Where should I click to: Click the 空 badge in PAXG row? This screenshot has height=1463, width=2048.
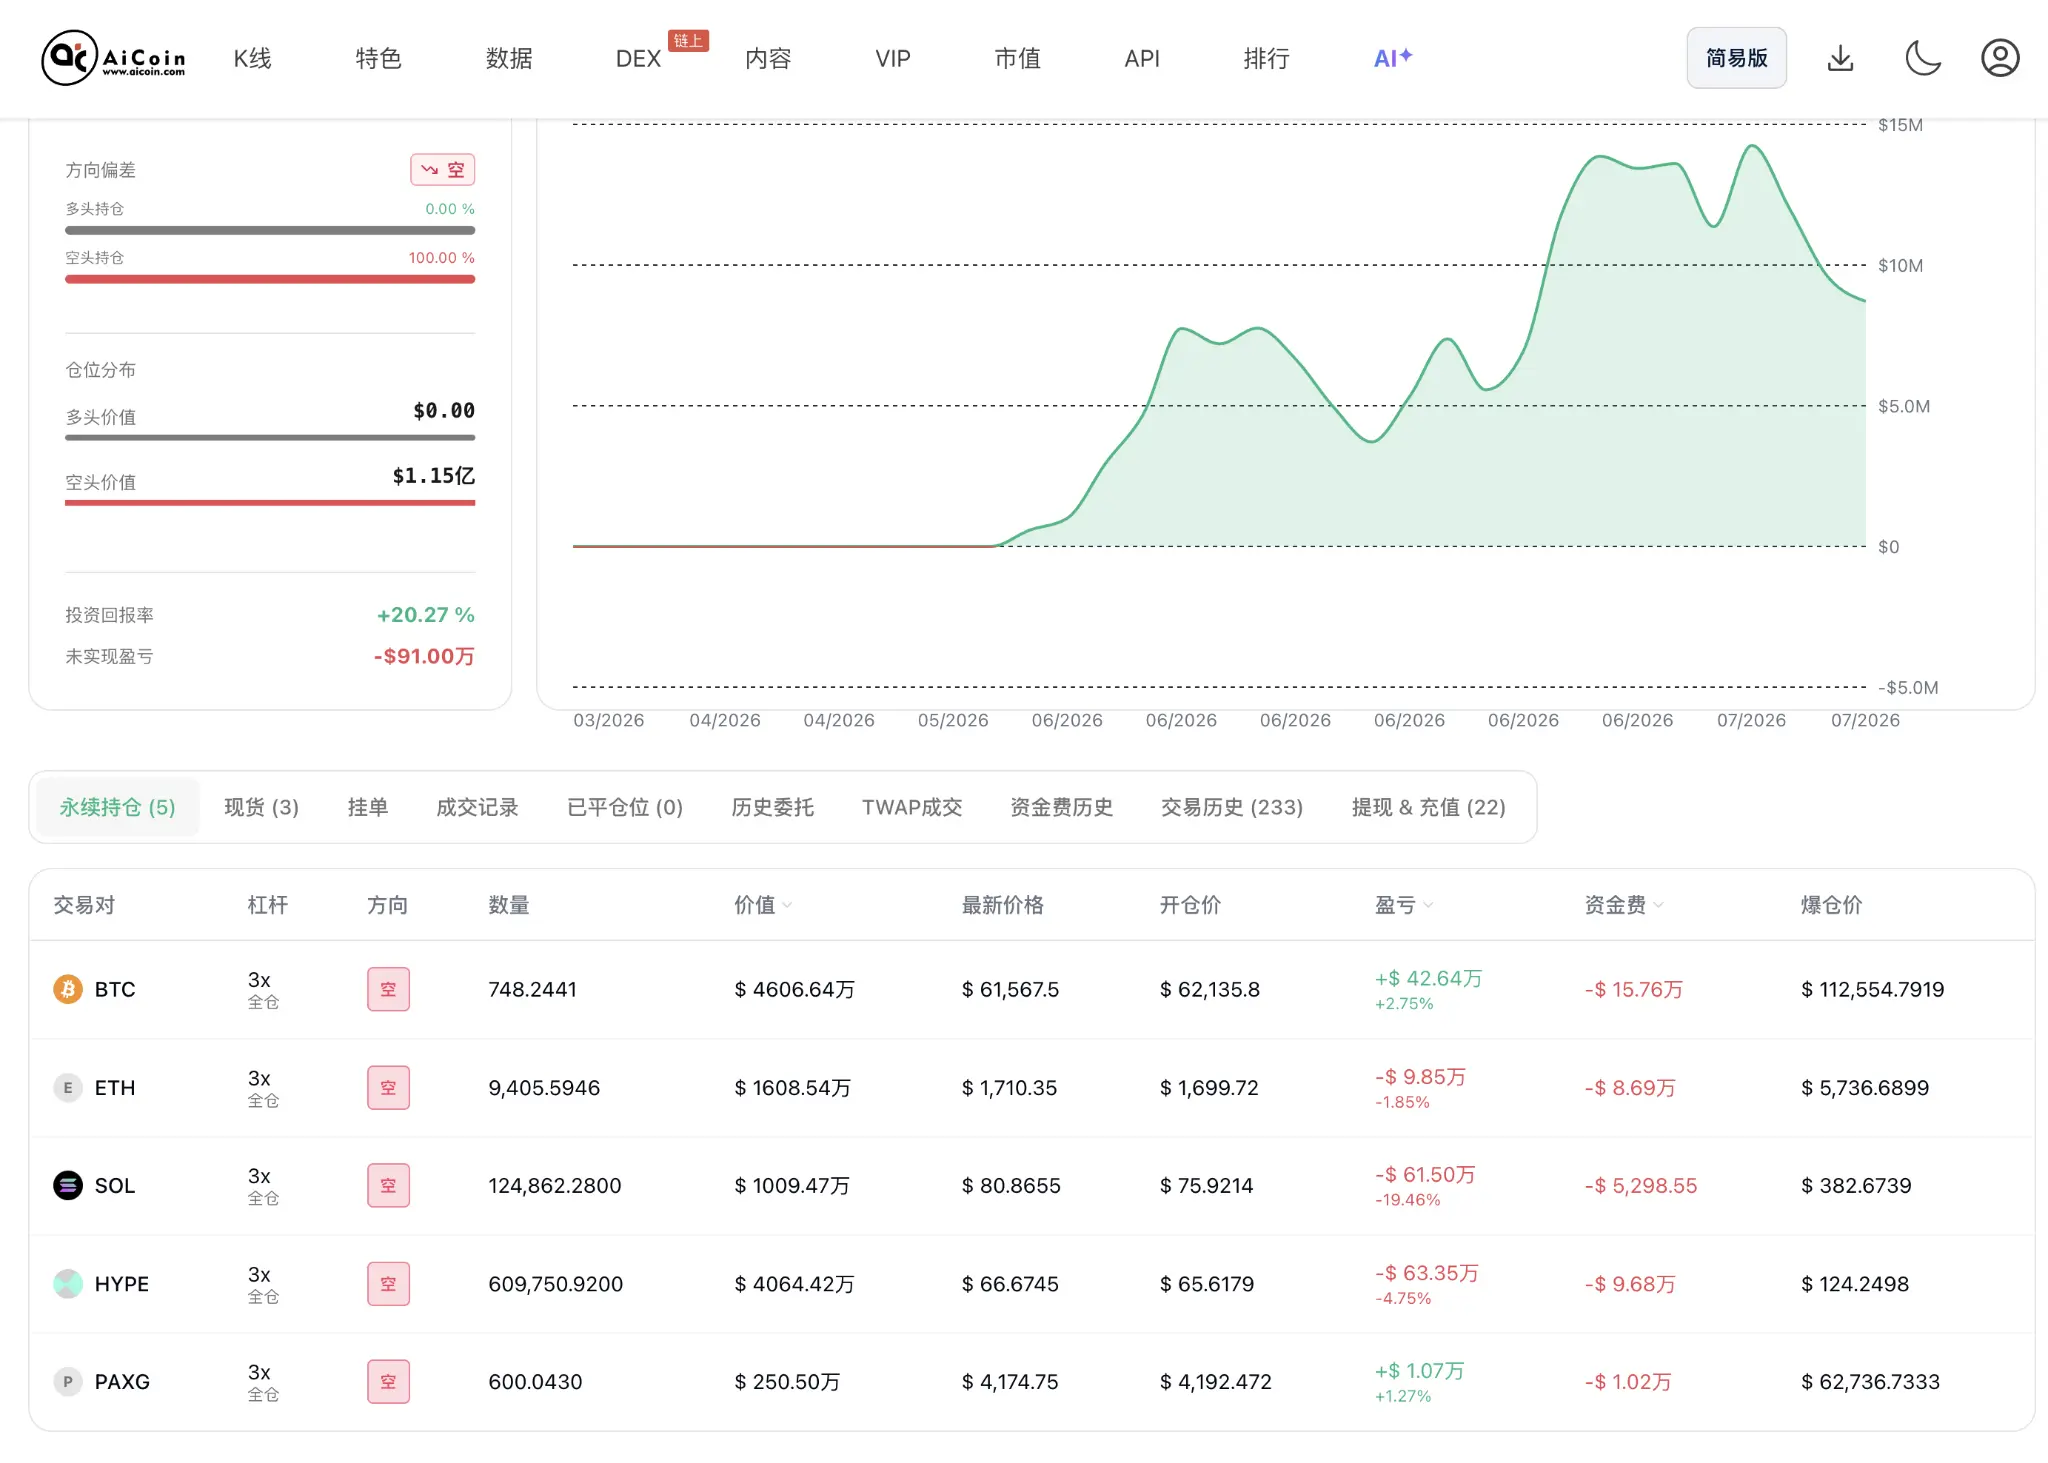[388, 1381]
